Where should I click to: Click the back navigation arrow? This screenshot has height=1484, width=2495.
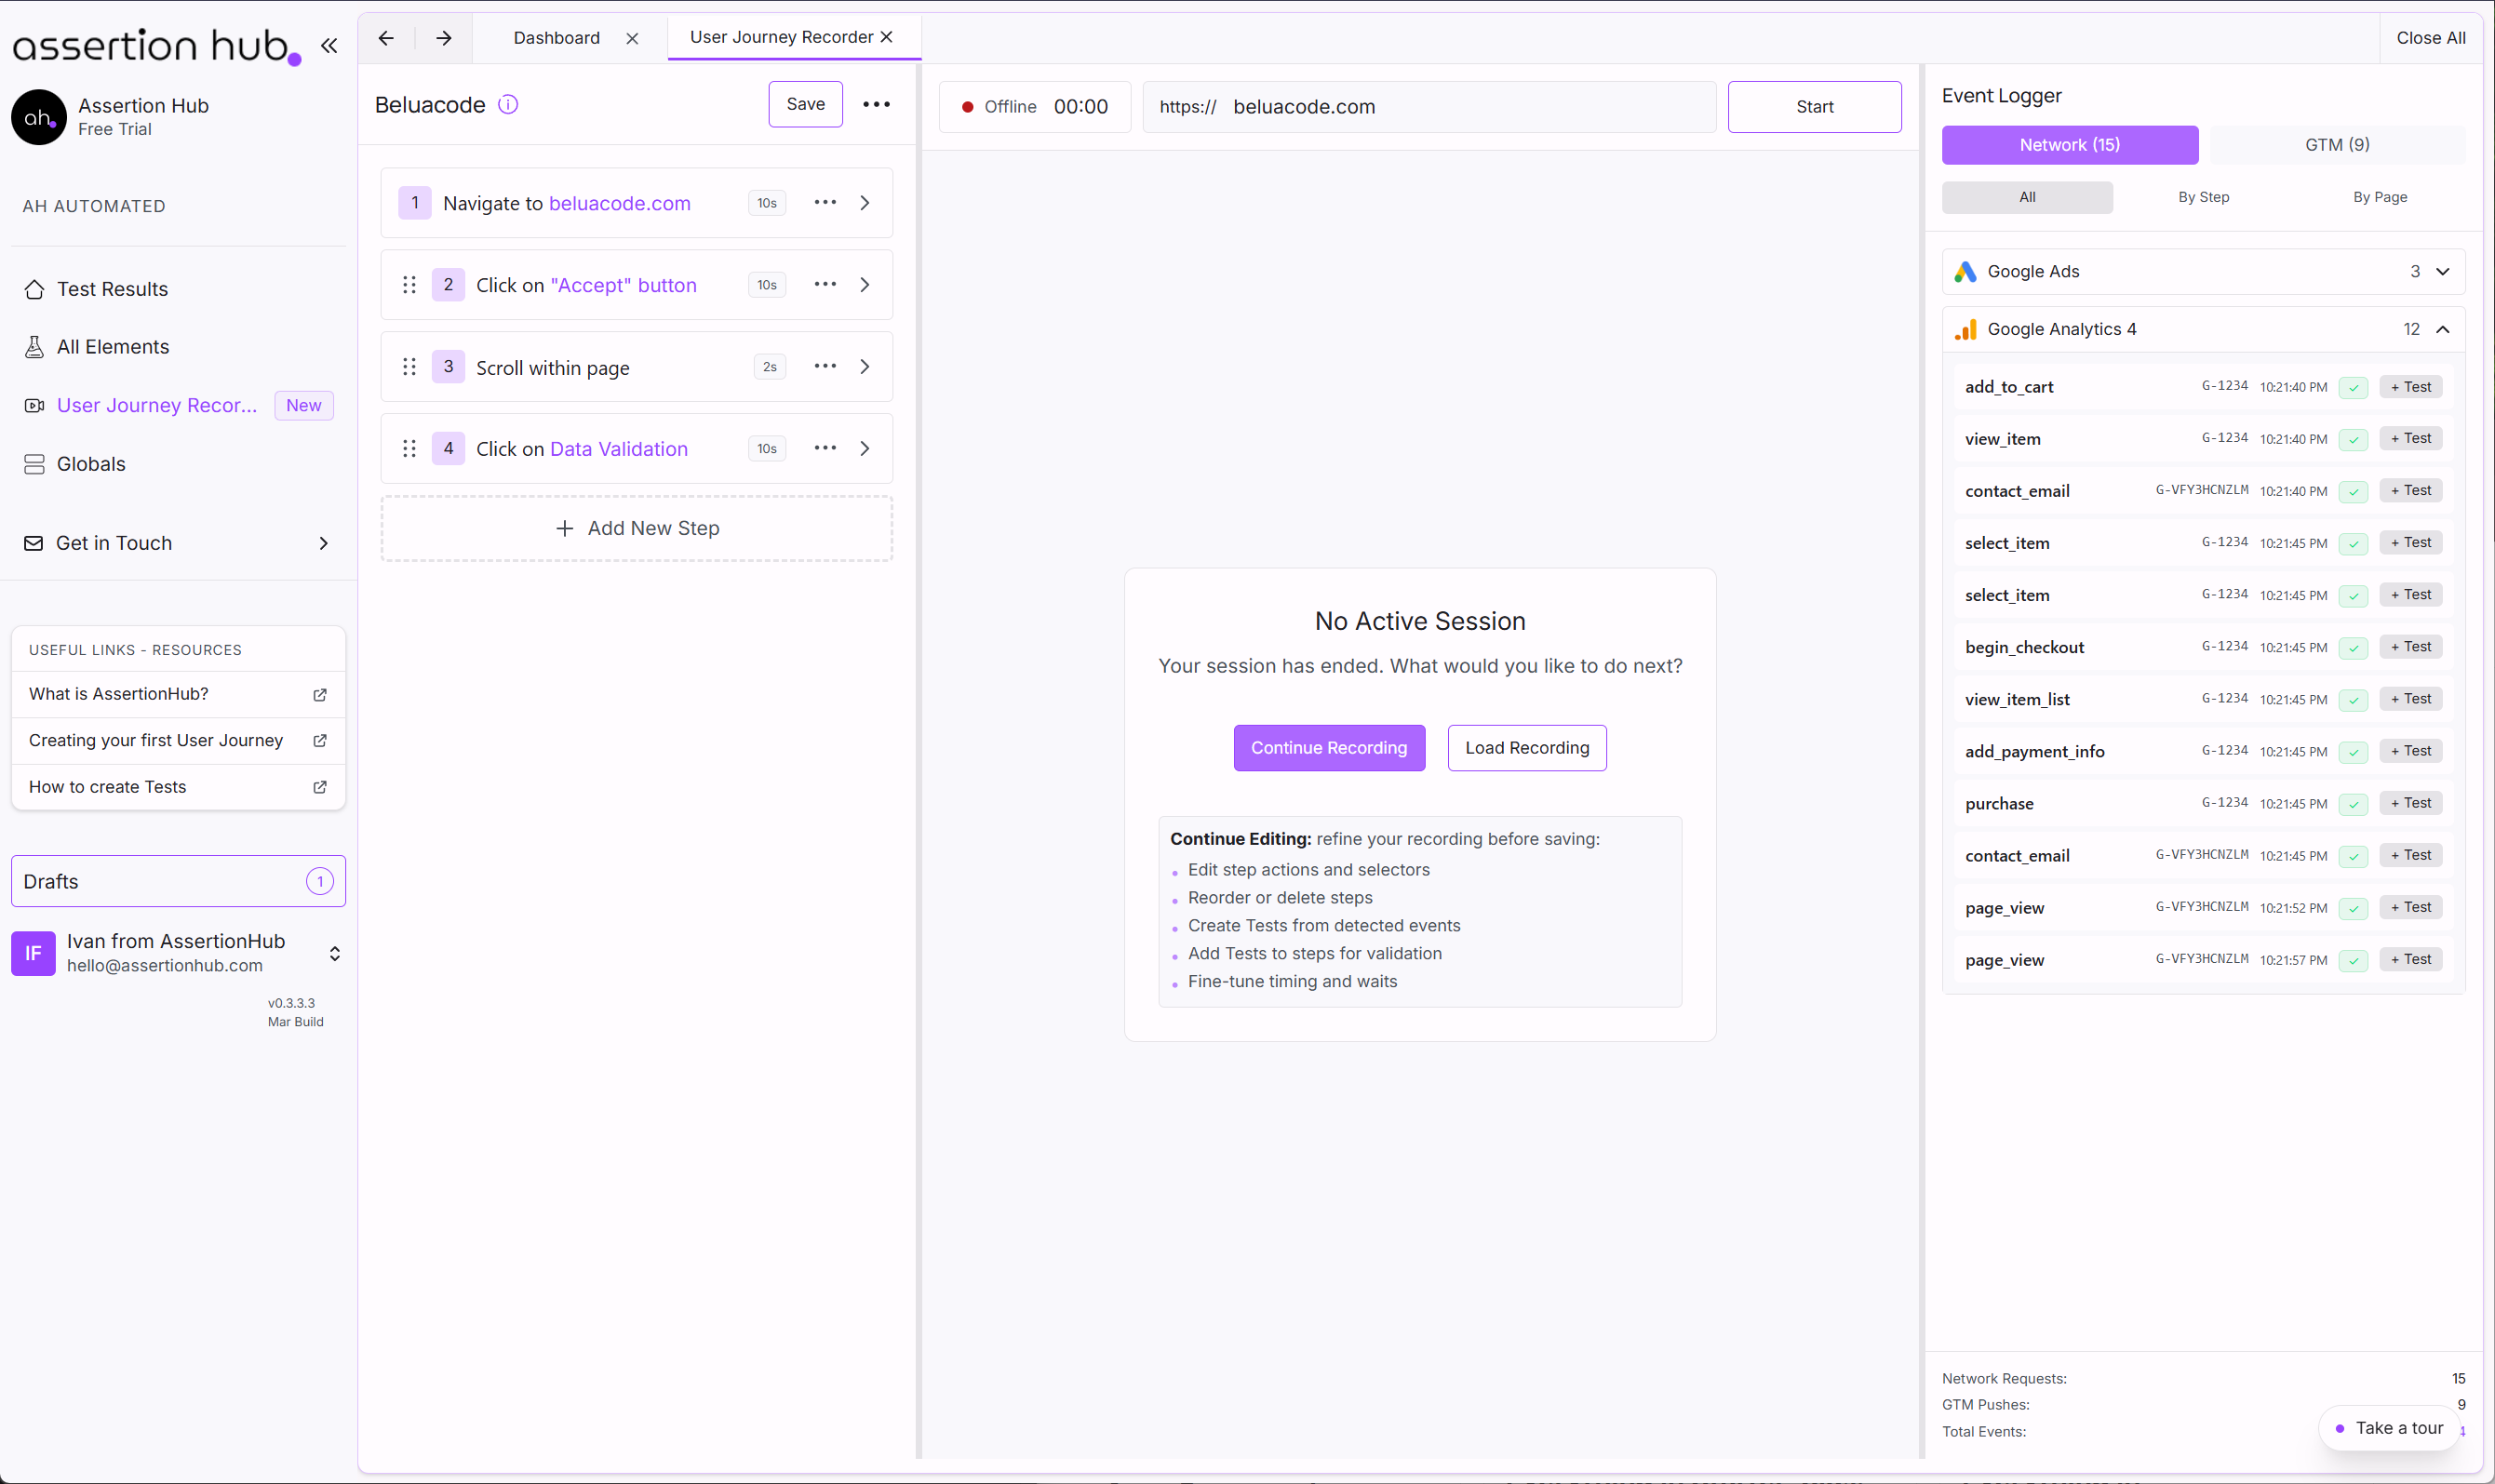386,38
